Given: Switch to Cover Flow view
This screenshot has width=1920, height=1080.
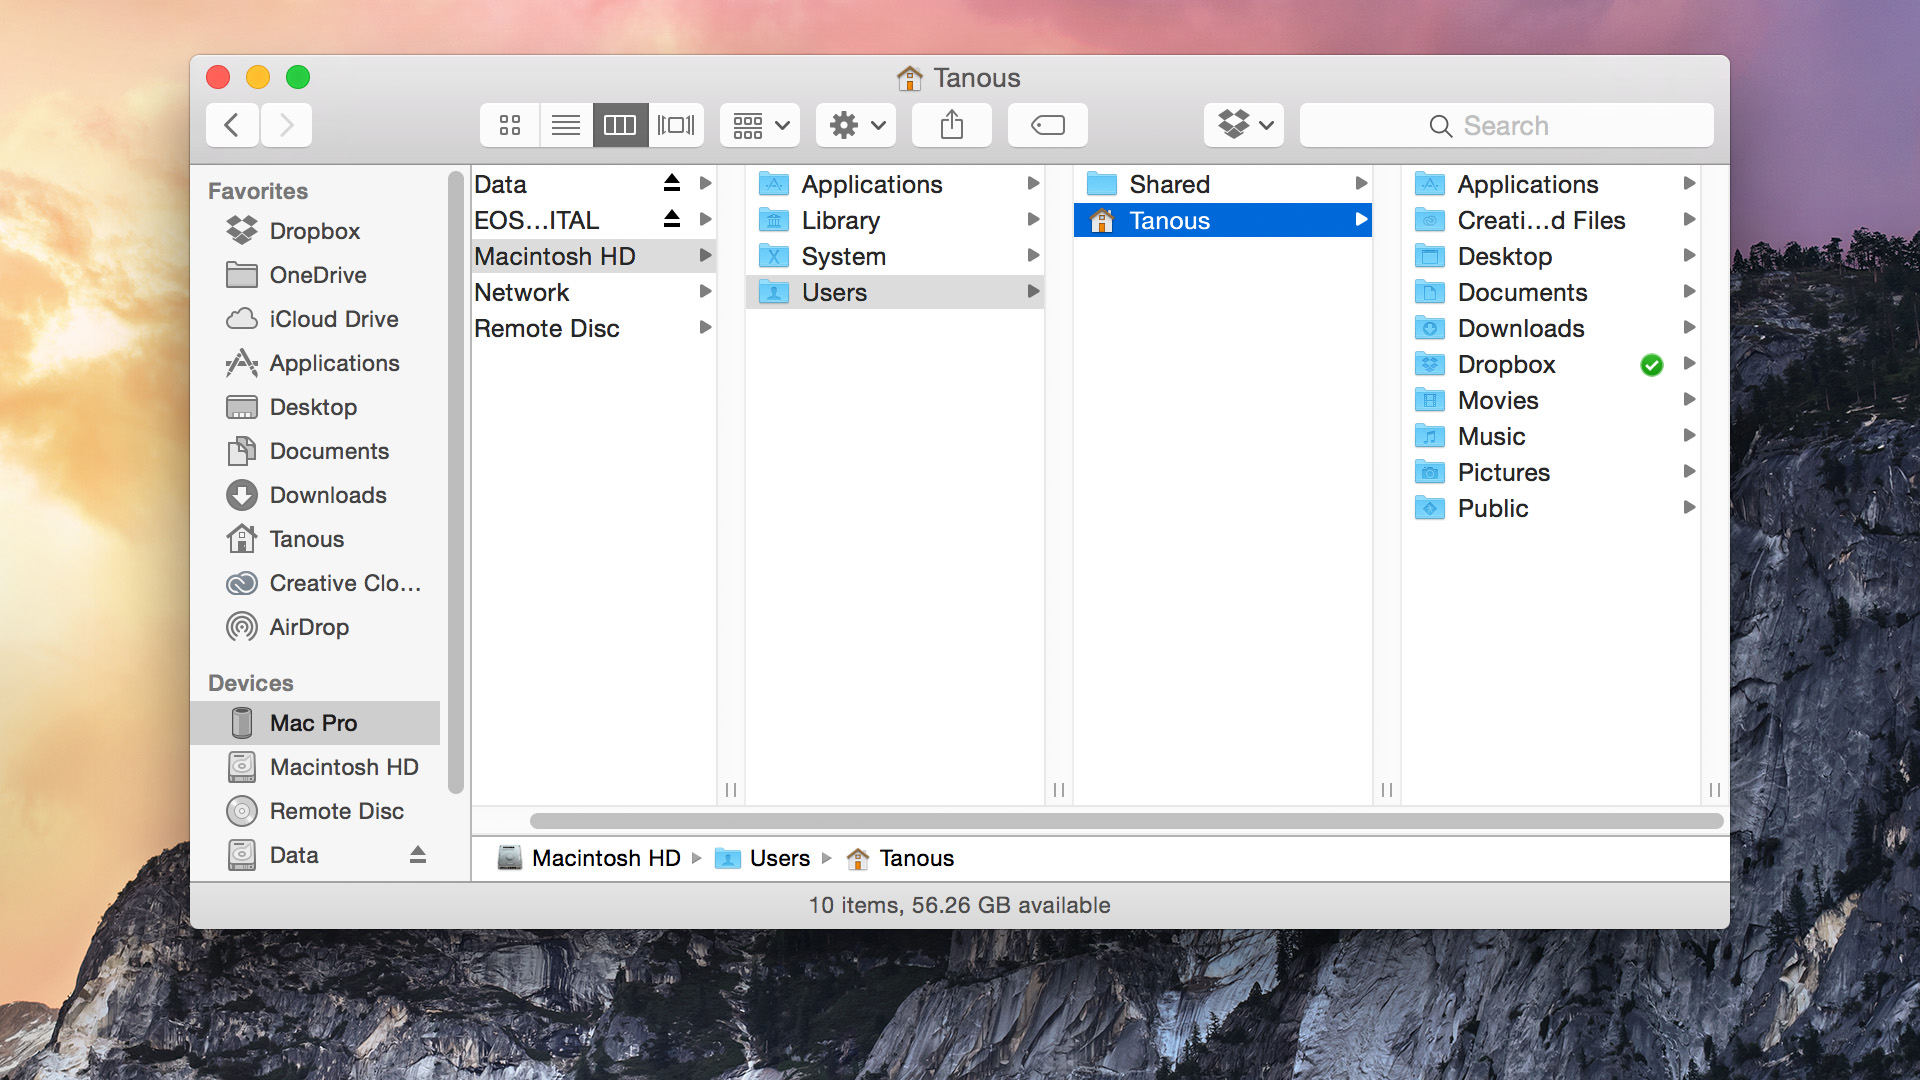Looking at the screenshot, I should click(676, 125).
